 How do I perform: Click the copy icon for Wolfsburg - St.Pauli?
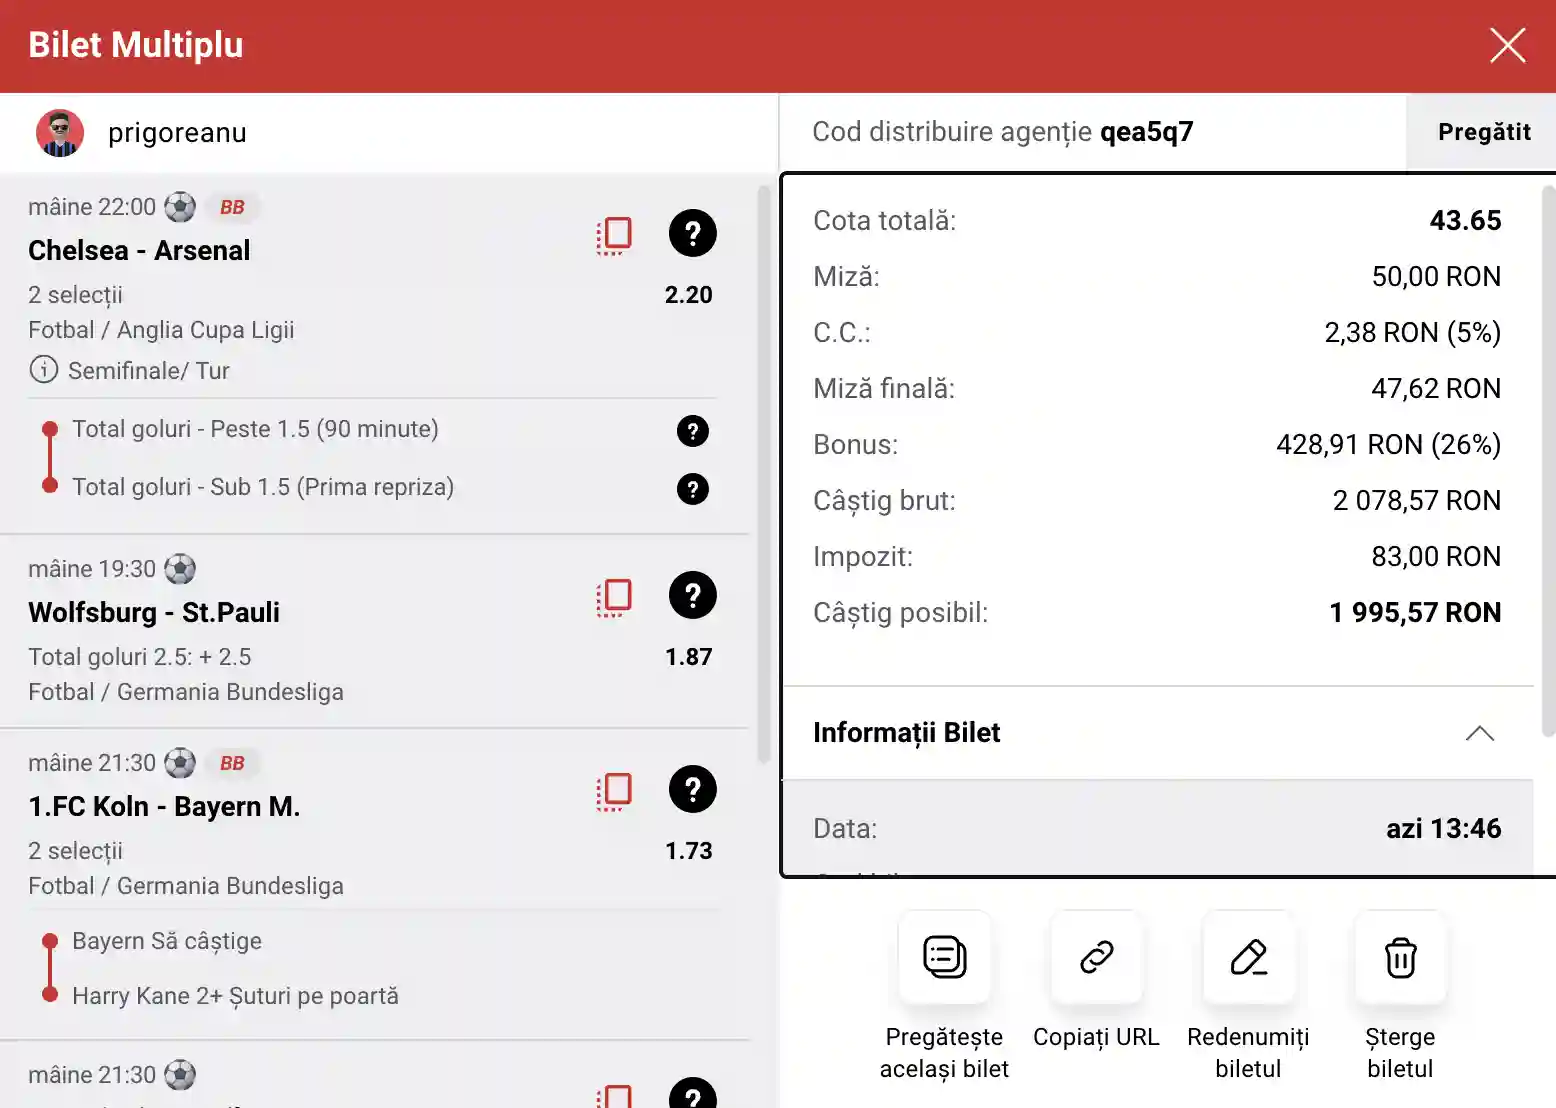point(614,597)
